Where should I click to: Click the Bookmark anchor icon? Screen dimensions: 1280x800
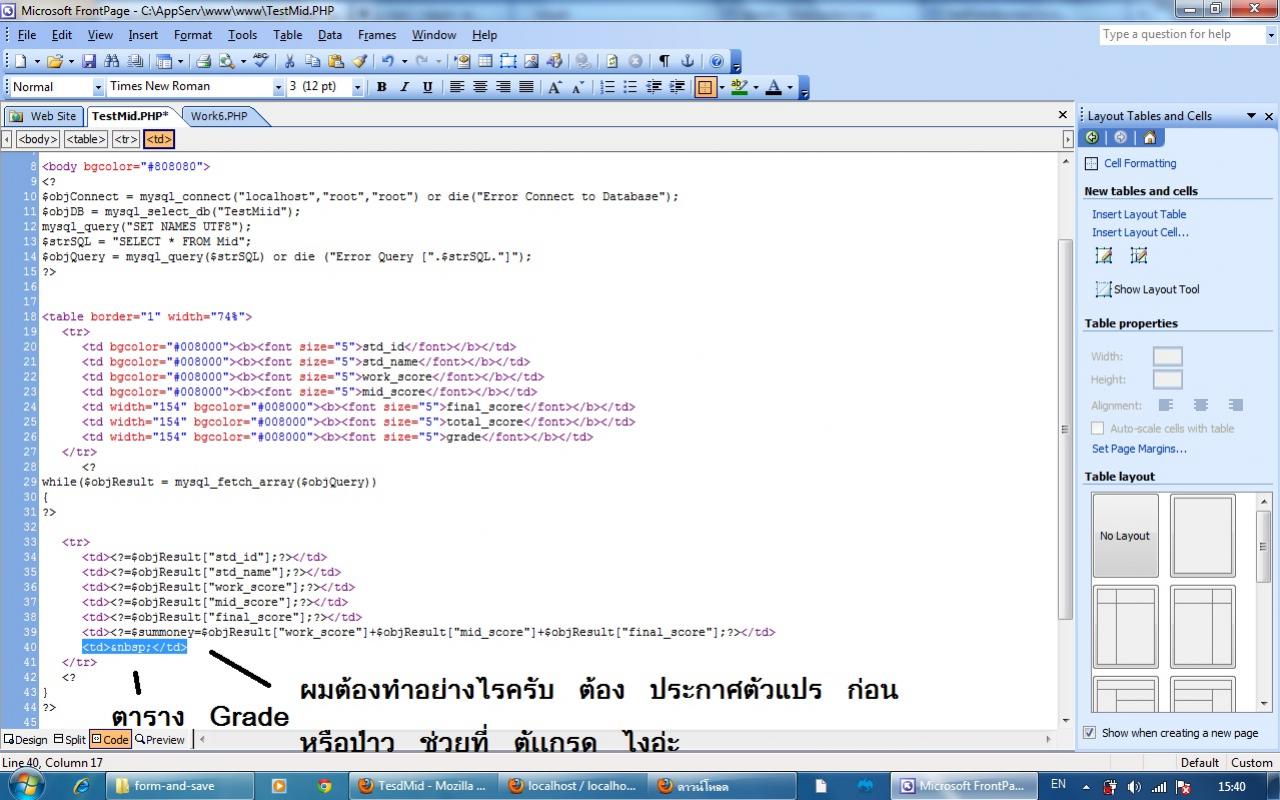pyautogui.click(x=687, y=61)
